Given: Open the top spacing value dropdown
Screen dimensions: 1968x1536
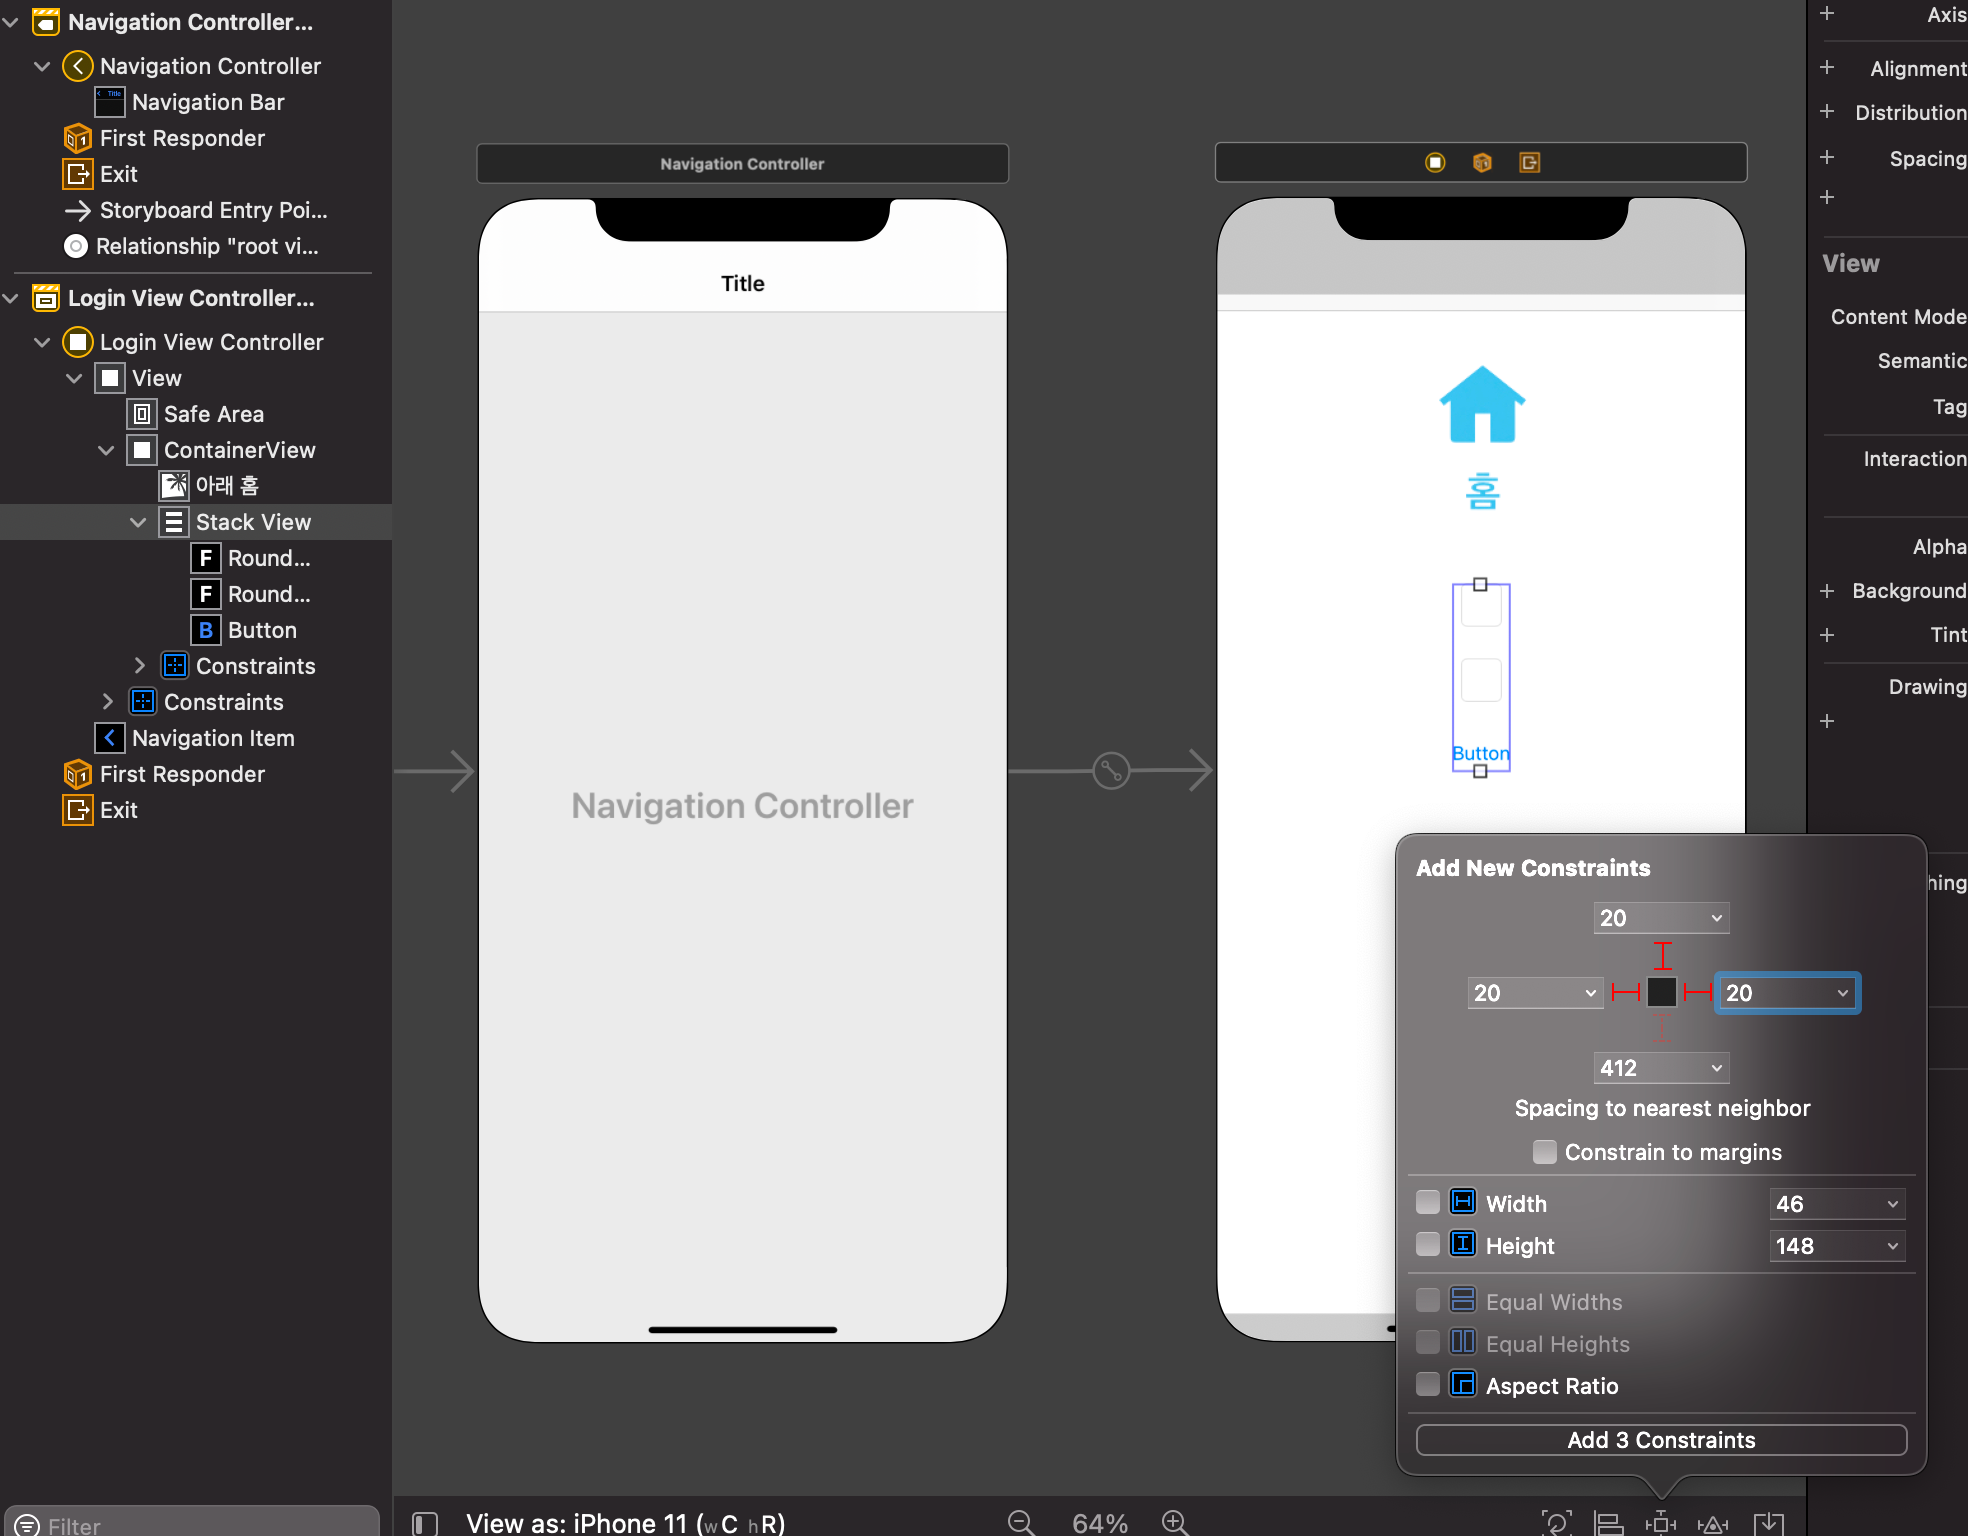Looking at the screenshot, I should point(1716,918).
